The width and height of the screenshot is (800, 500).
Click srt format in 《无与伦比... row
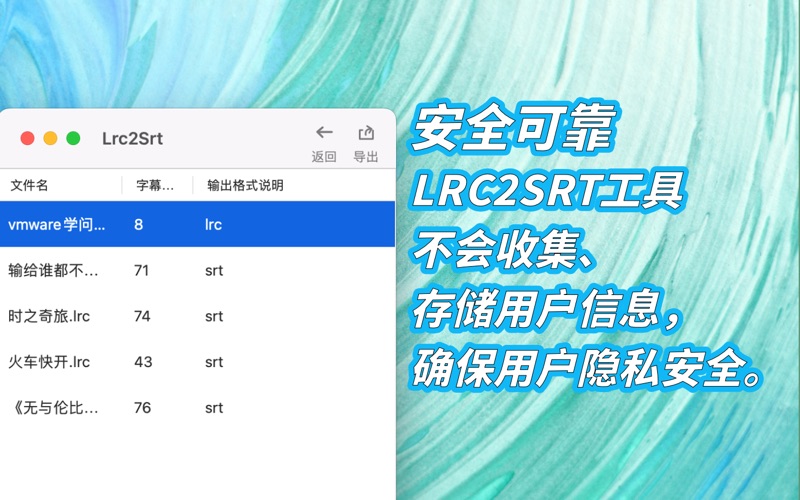point(214,408)
